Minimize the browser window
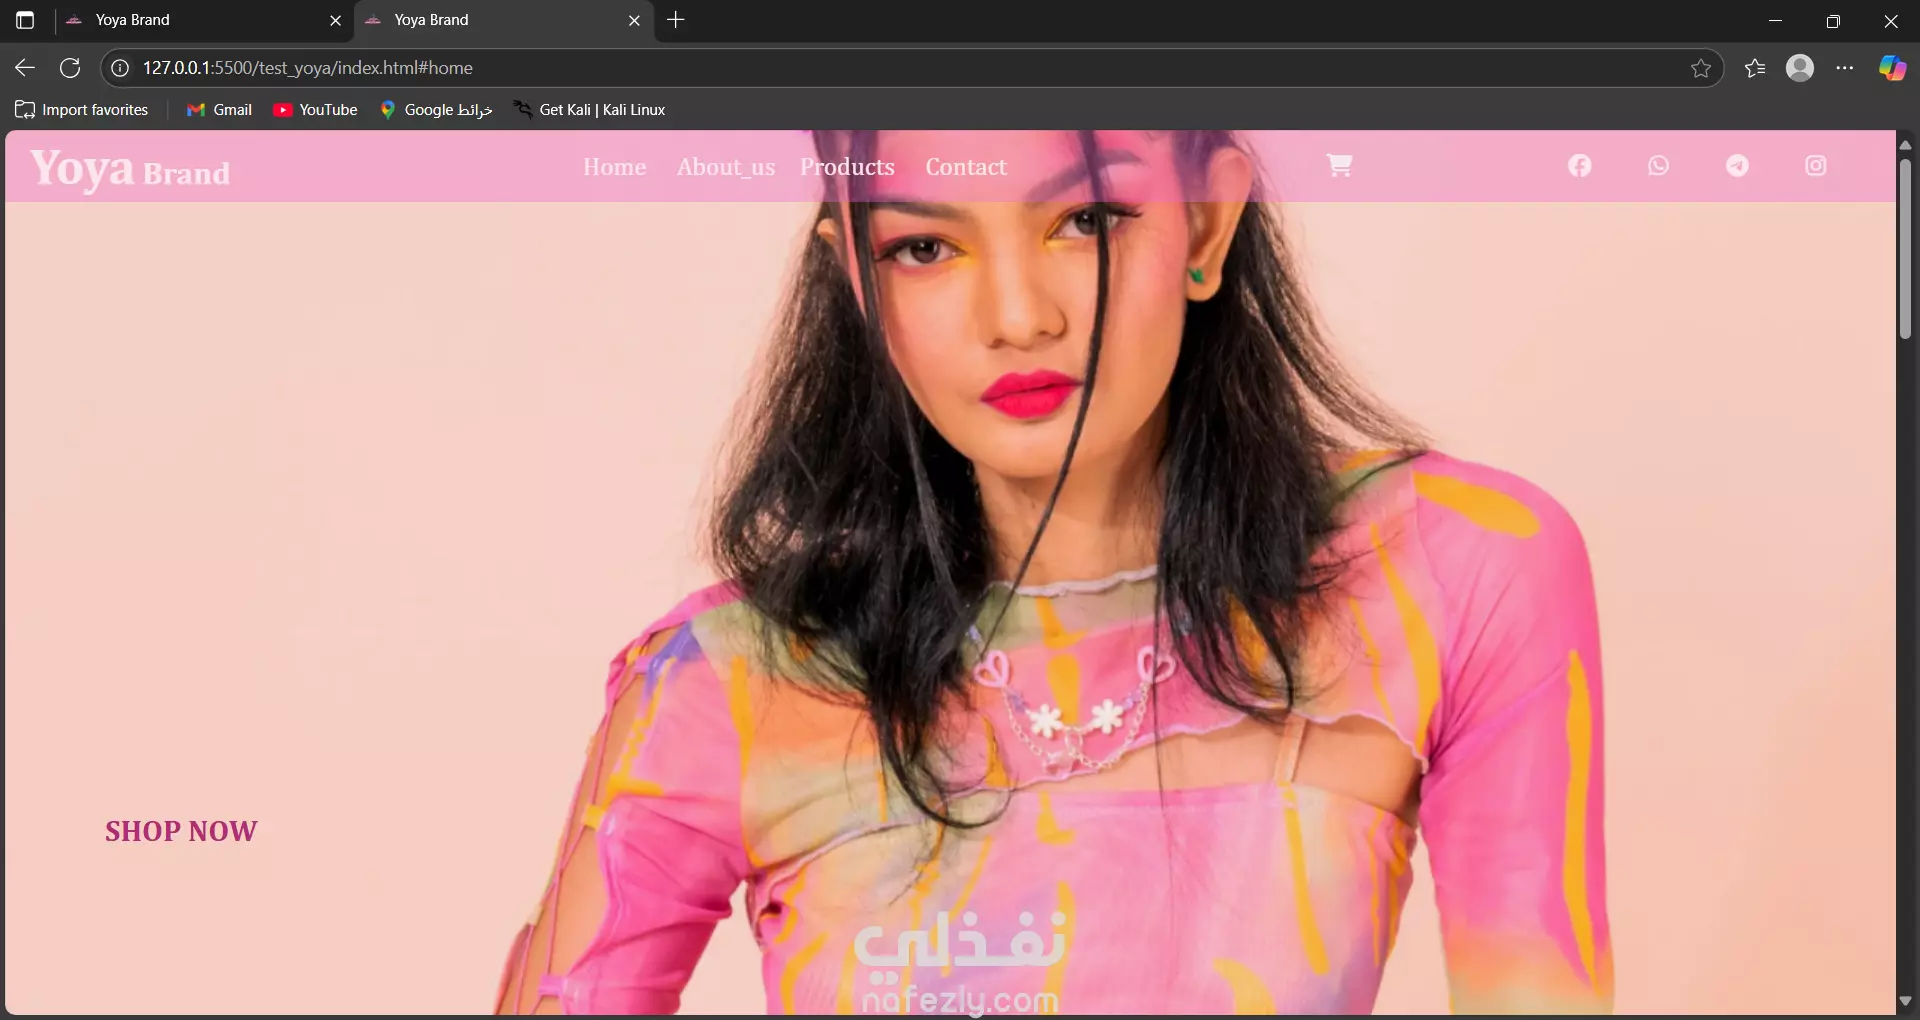Screen dimensions: 1920x1020 pos(1776,20)
